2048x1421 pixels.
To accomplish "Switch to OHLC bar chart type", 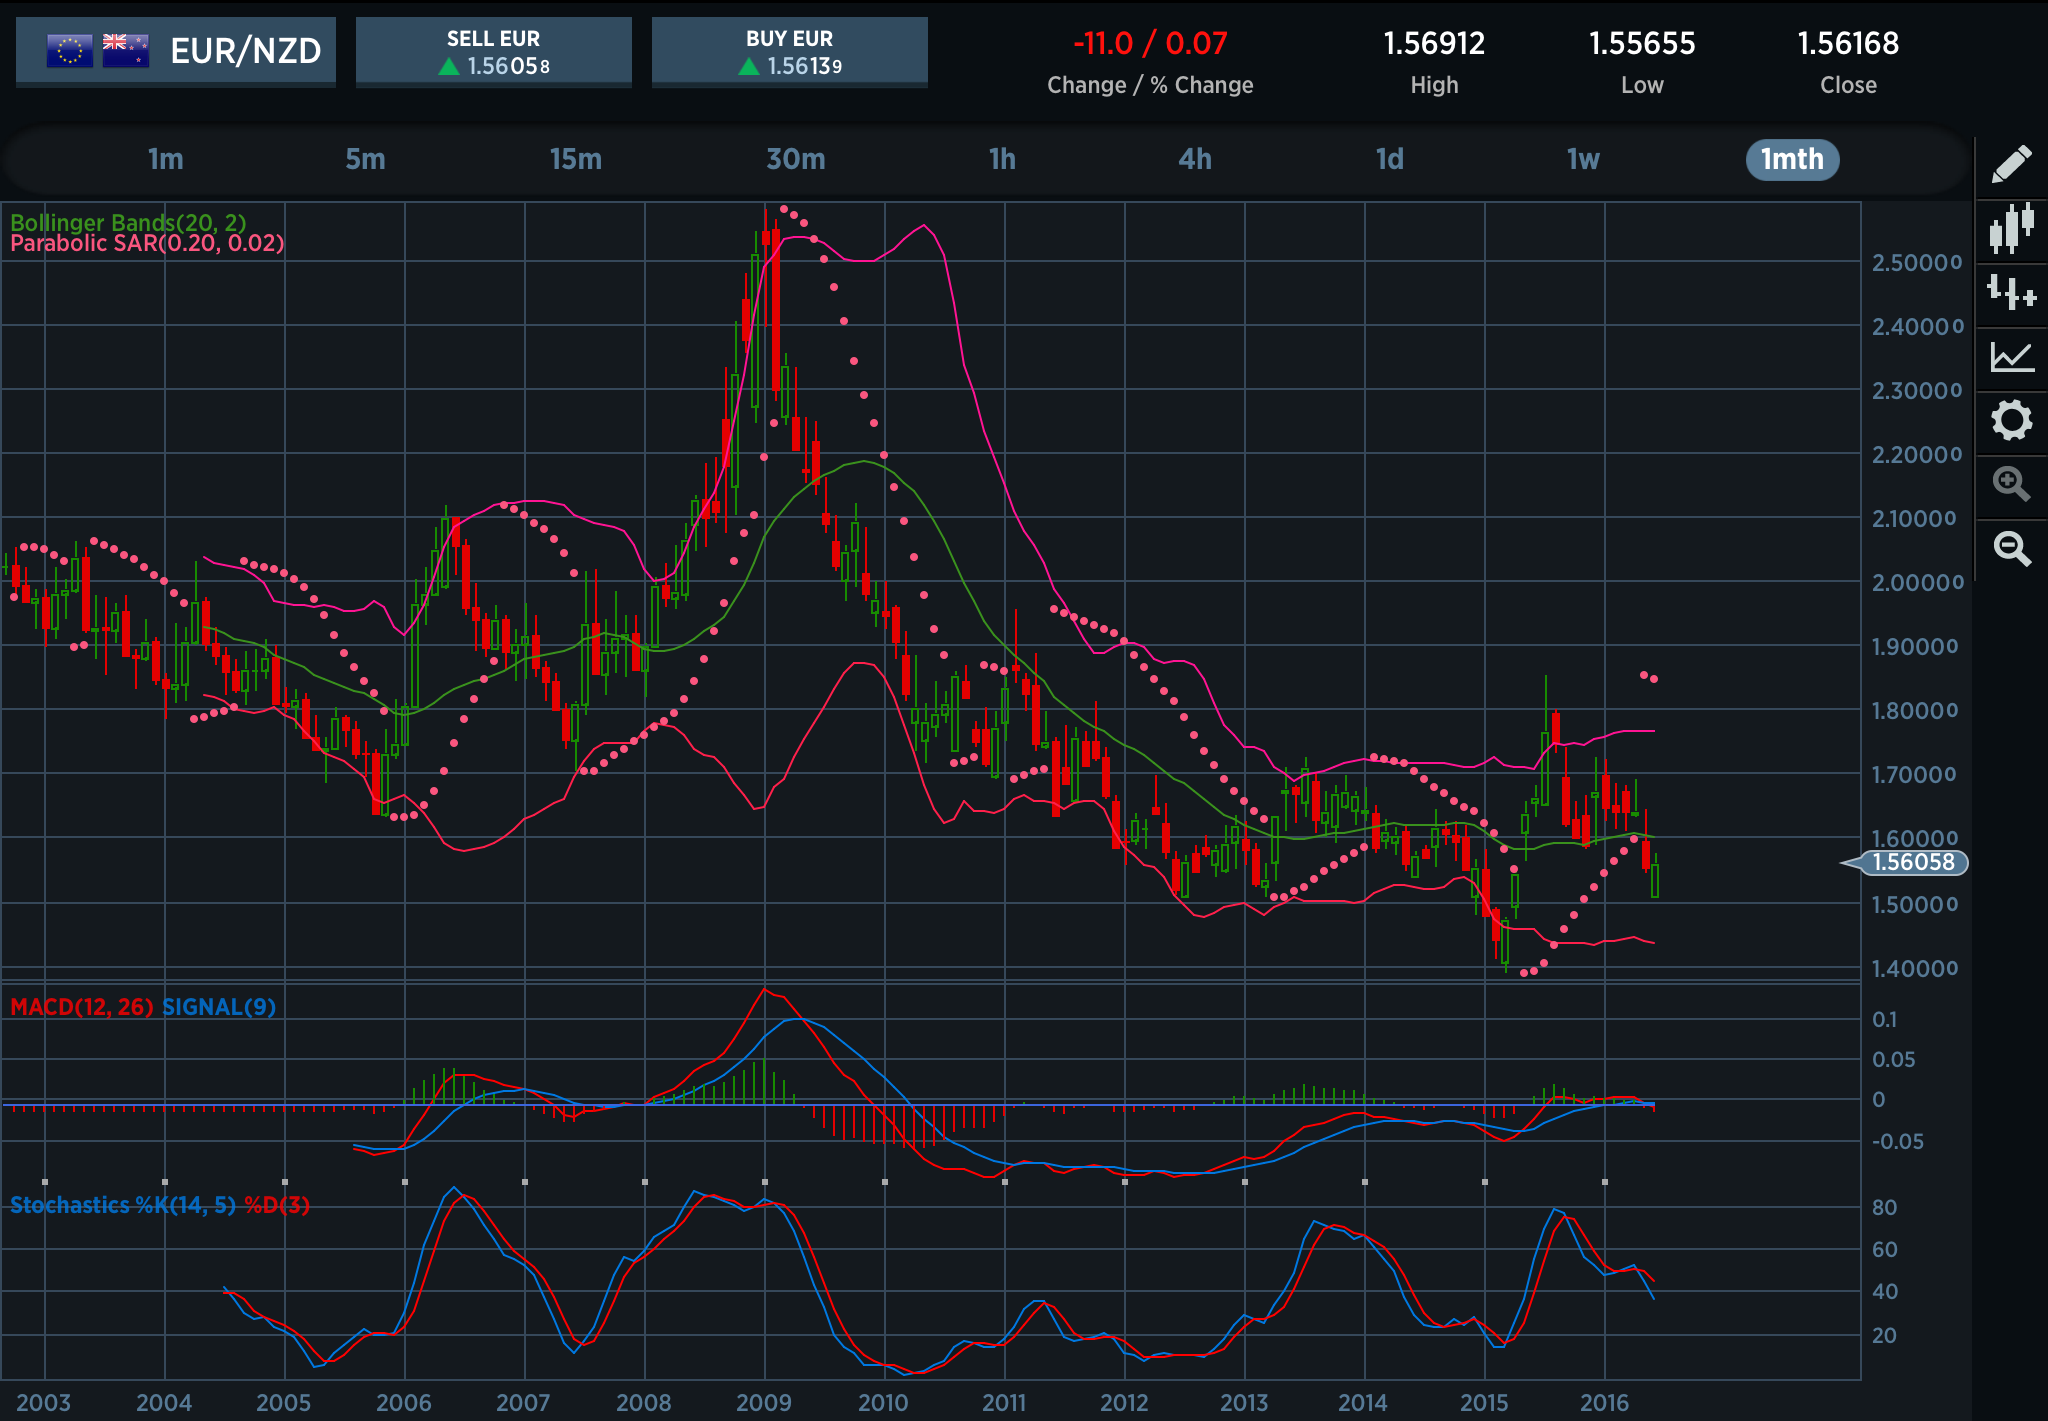I will tap(2011, 292).
